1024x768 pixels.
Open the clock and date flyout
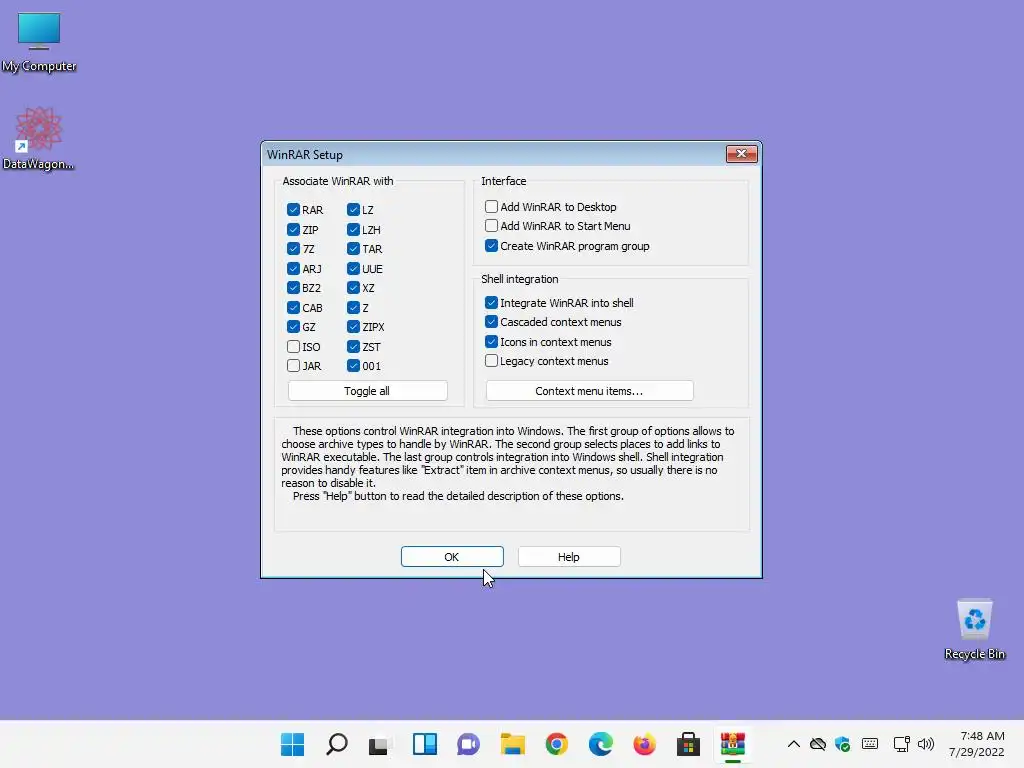click(x=976, y=744)
